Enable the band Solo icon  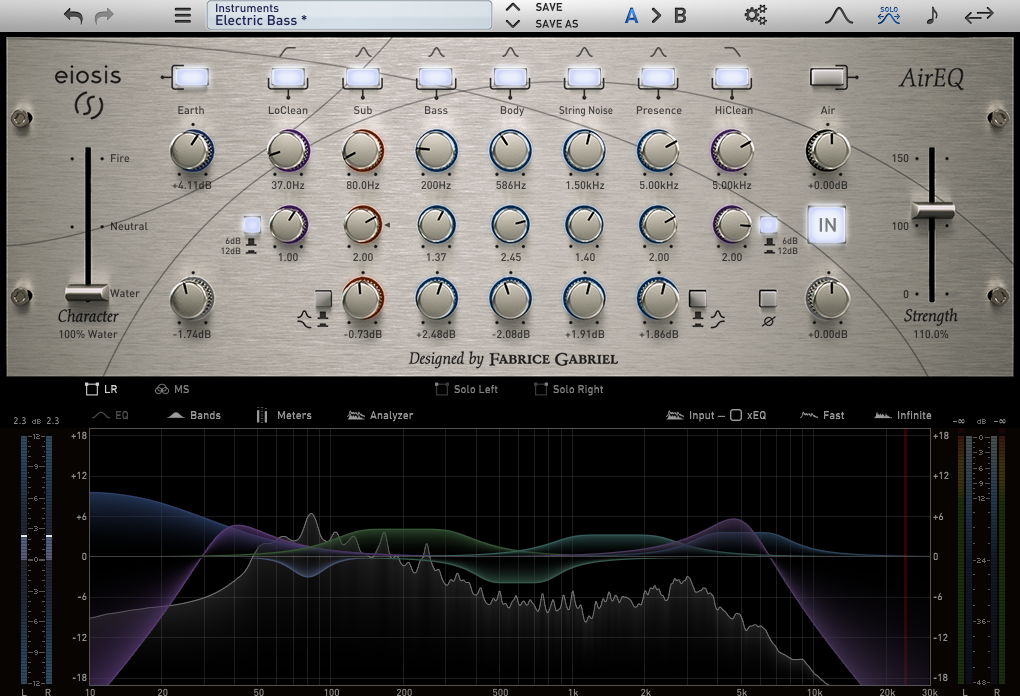tap(887, 15)
